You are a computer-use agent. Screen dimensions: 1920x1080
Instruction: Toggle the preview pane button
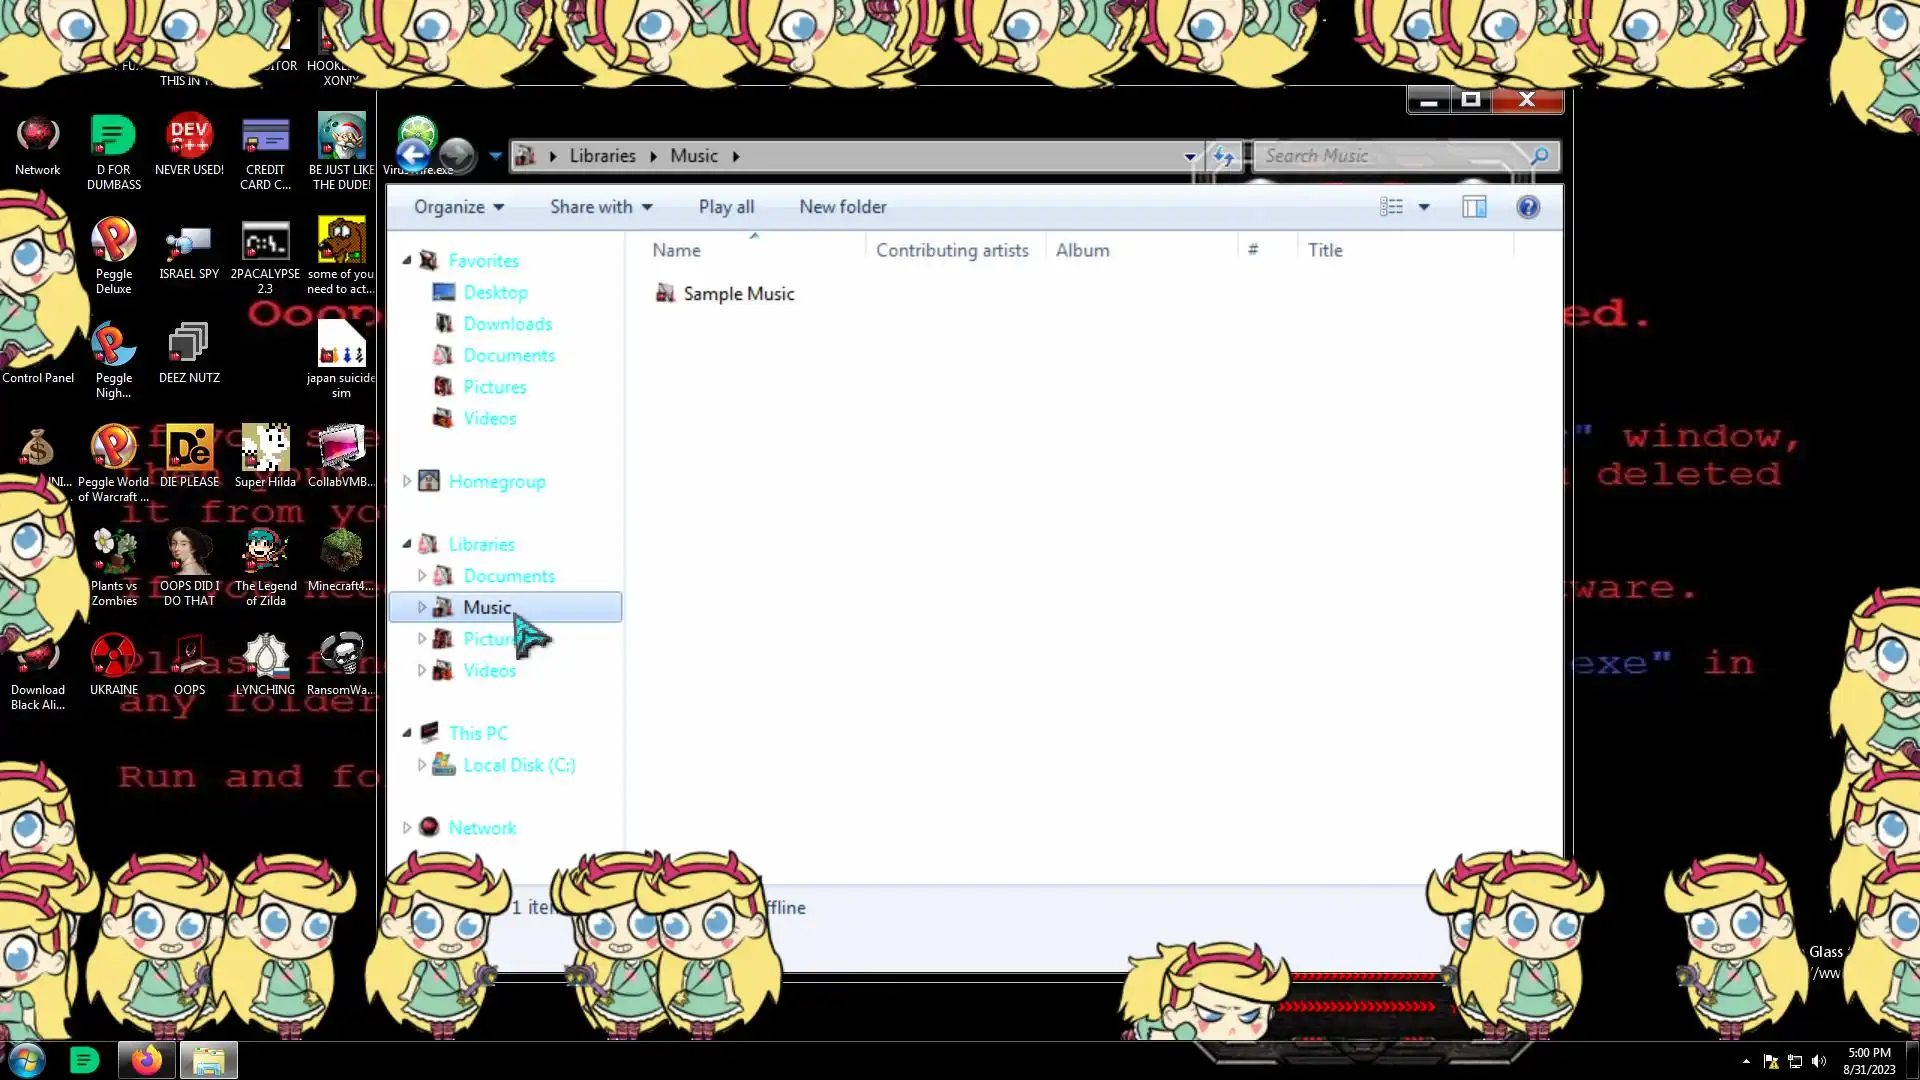tap(1474, 207)
